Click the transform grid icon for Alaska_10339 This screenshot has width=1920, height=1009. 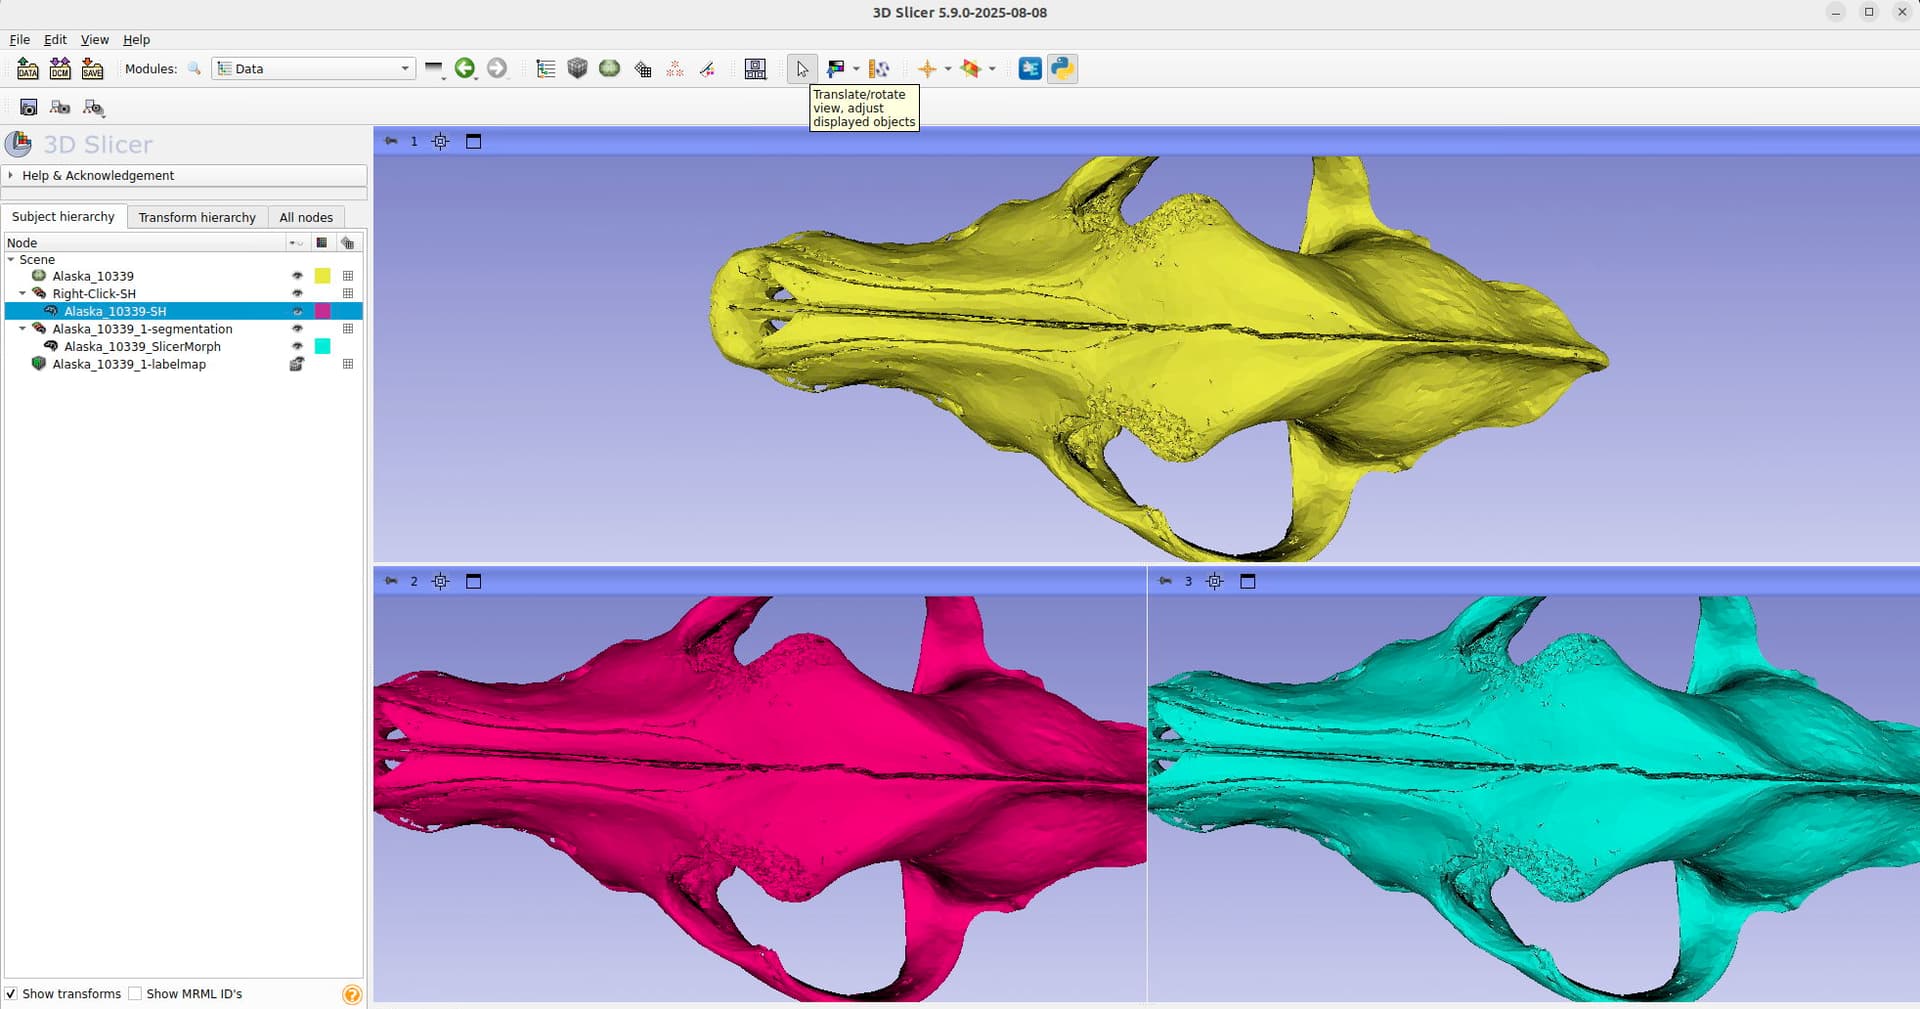click(x=348, y=276)
